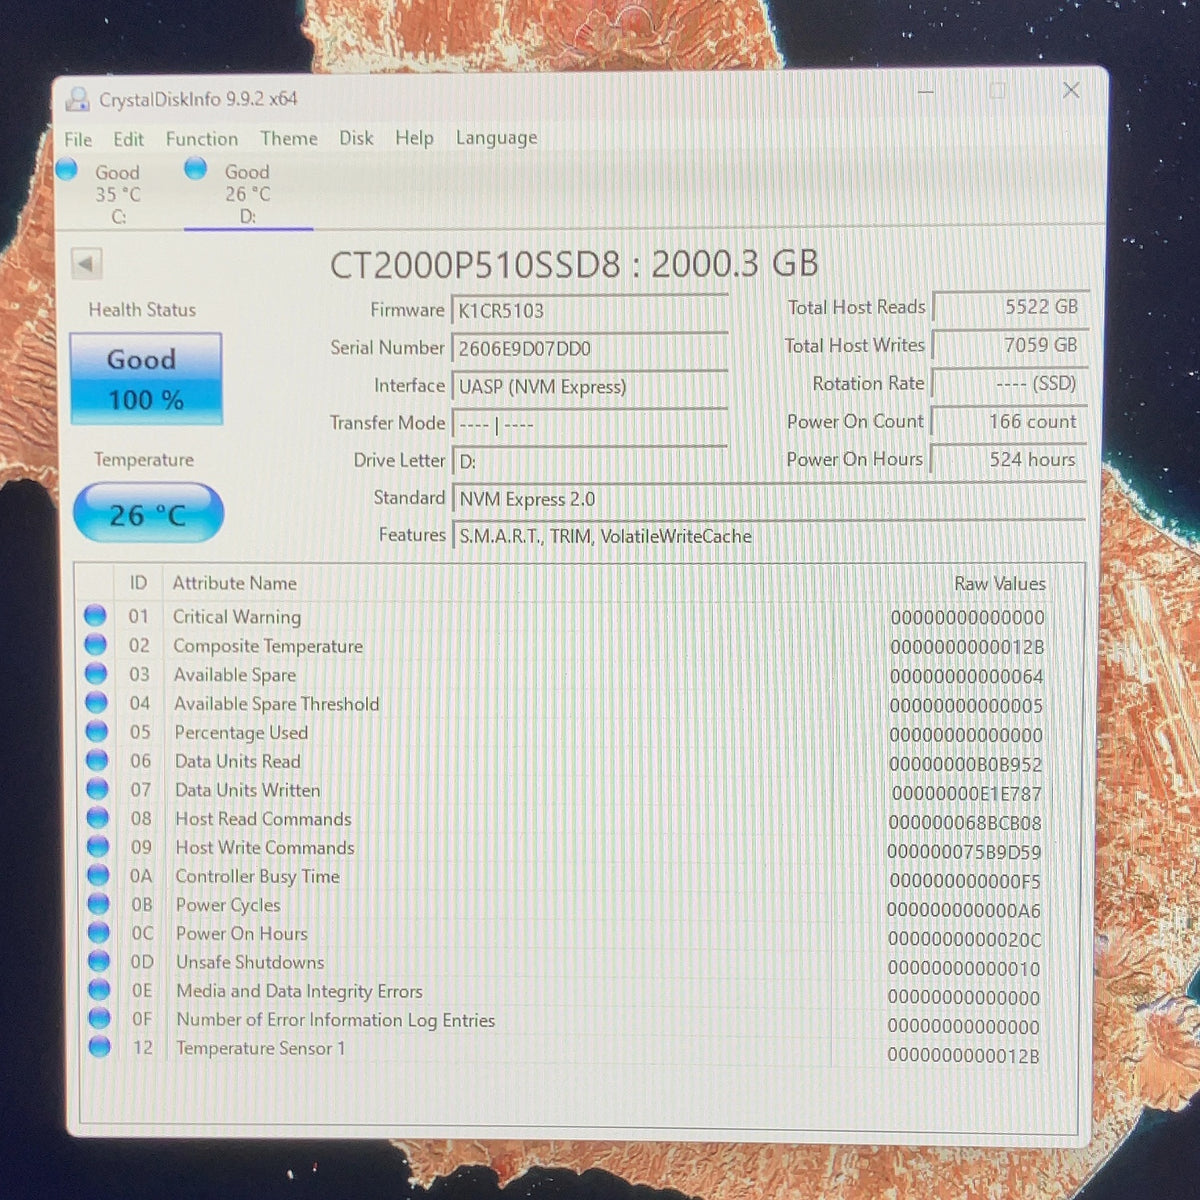Screen dimensions: 1200x1200
Task: Select the Power On Hours attribute row
Action: (565, 935)
